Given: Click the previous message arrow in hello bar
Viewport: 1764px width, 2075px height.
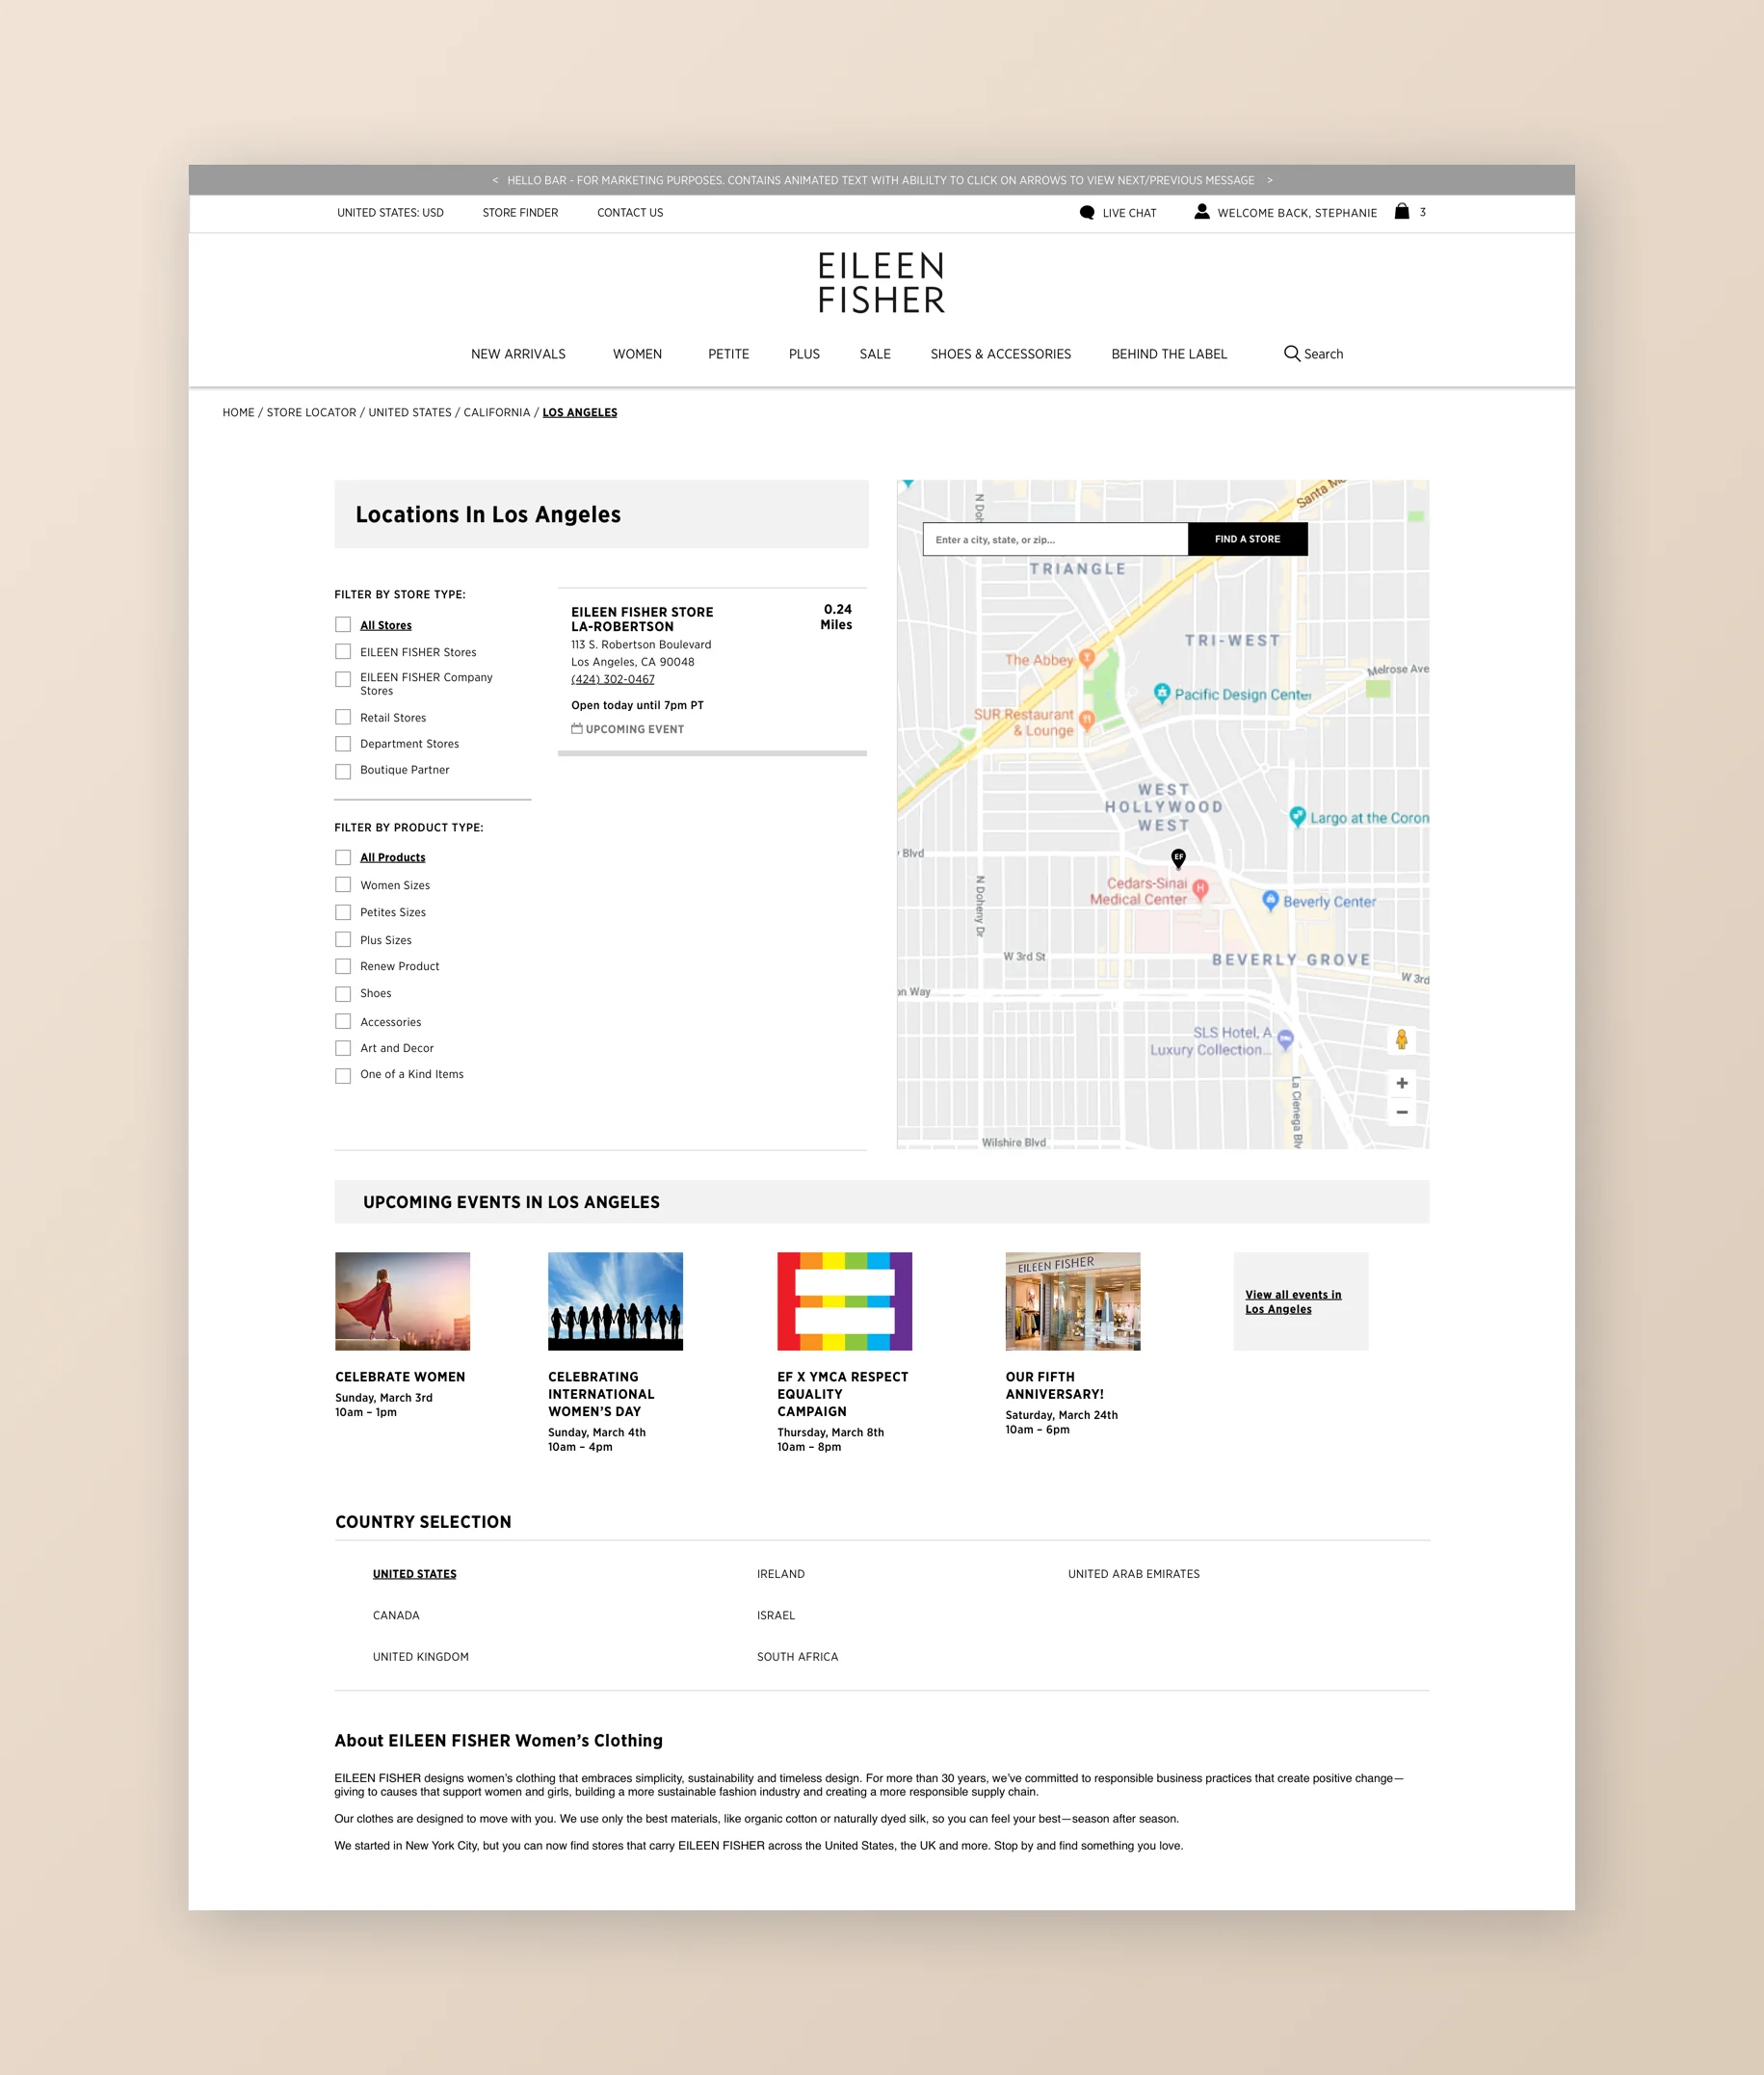Looking at the screenshot, I should click(495, 181).
